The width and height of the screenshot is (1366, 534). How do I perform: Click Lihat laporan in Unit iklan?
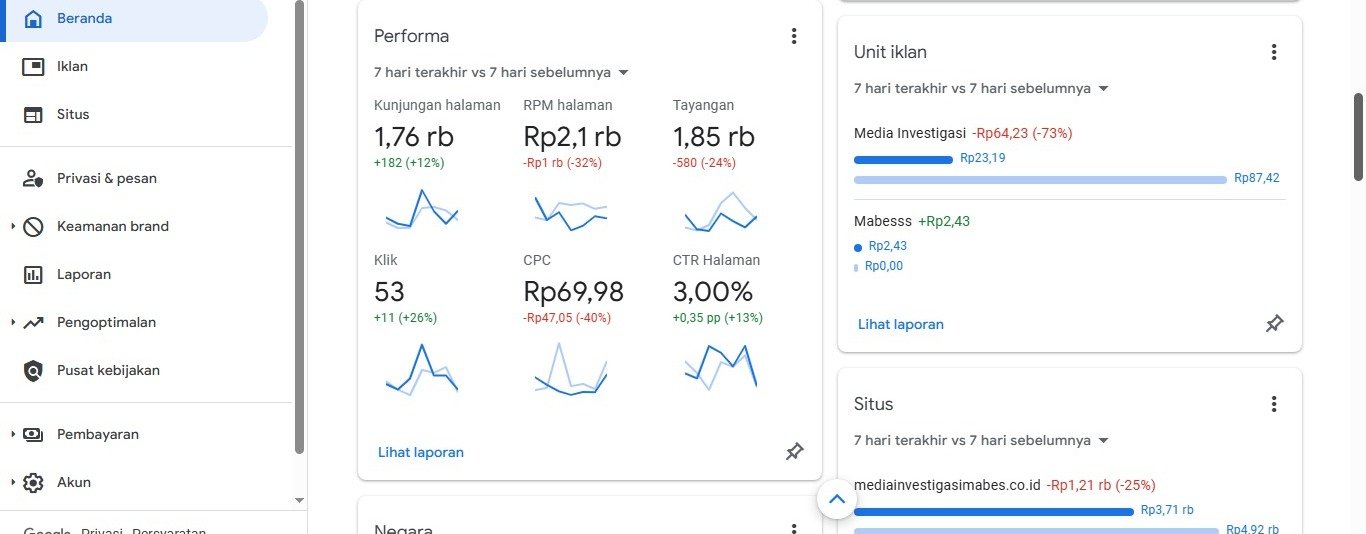[x=900, y=324]
